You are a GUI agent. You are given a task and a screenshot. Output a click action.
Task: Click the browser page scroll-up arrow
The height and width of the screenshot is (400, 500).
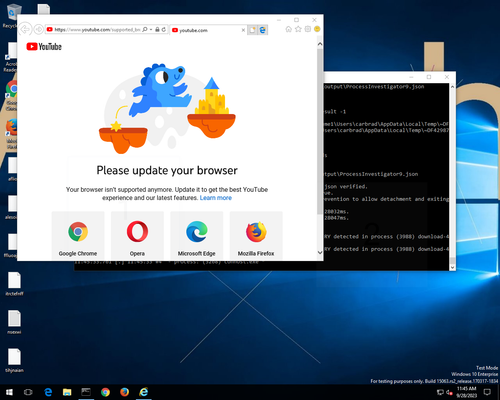(320, 44)
